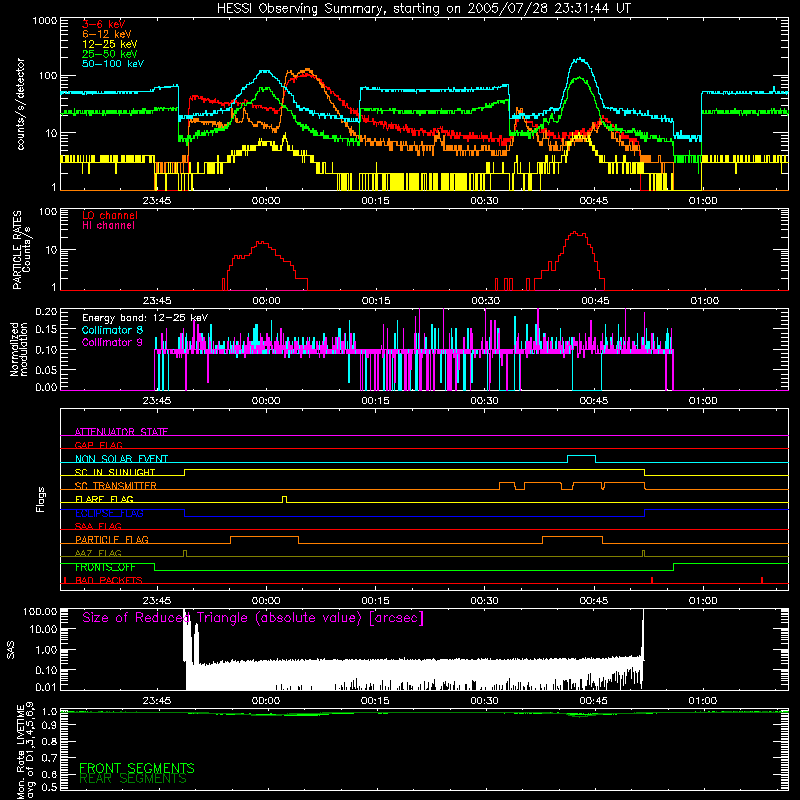
Task: Click the flare flag pulse near 00:02
Action: coord(284,499)
